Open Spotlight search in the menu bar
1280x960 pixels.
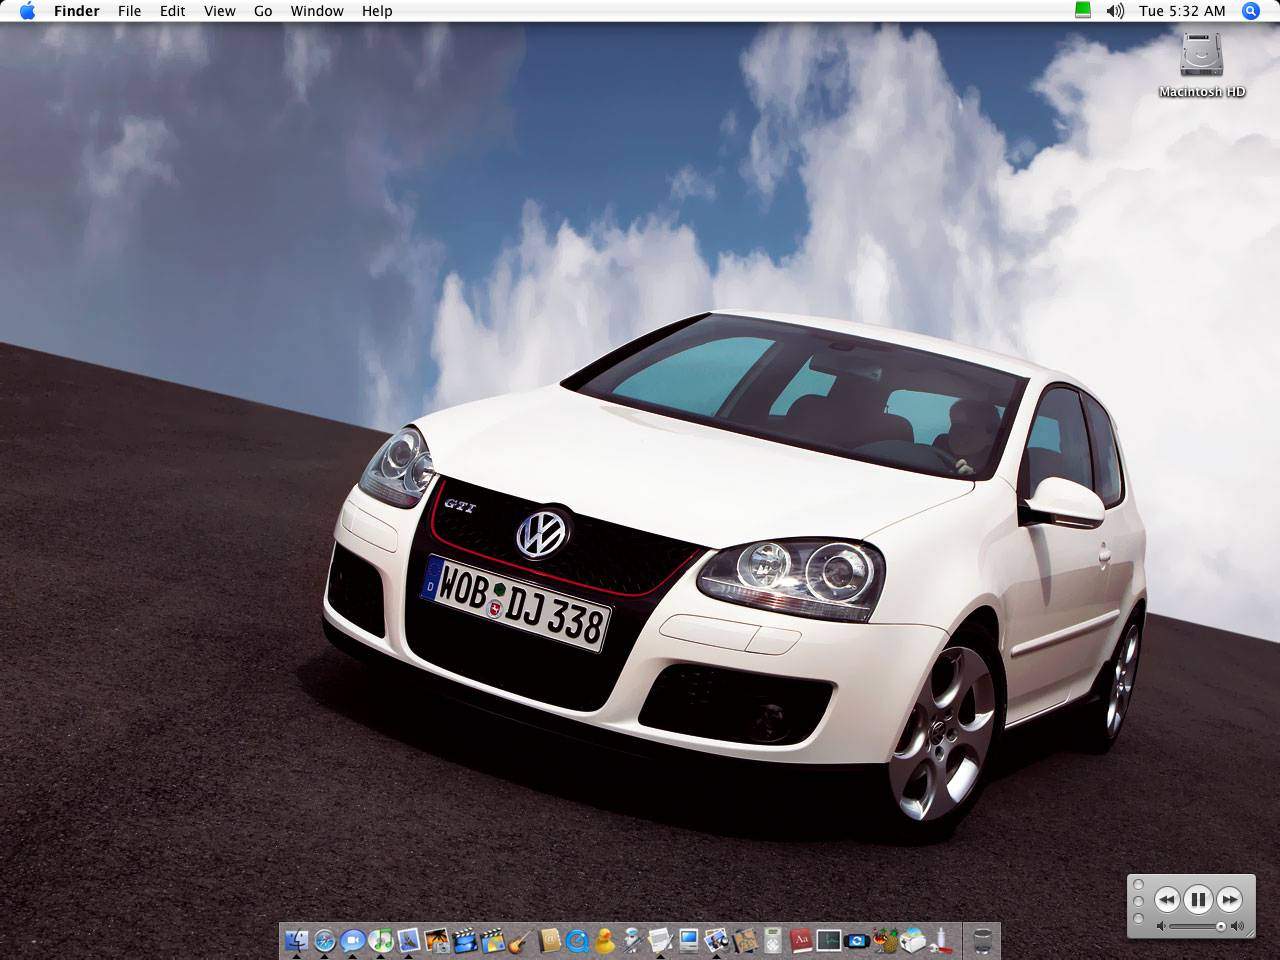pos(1250,11)
